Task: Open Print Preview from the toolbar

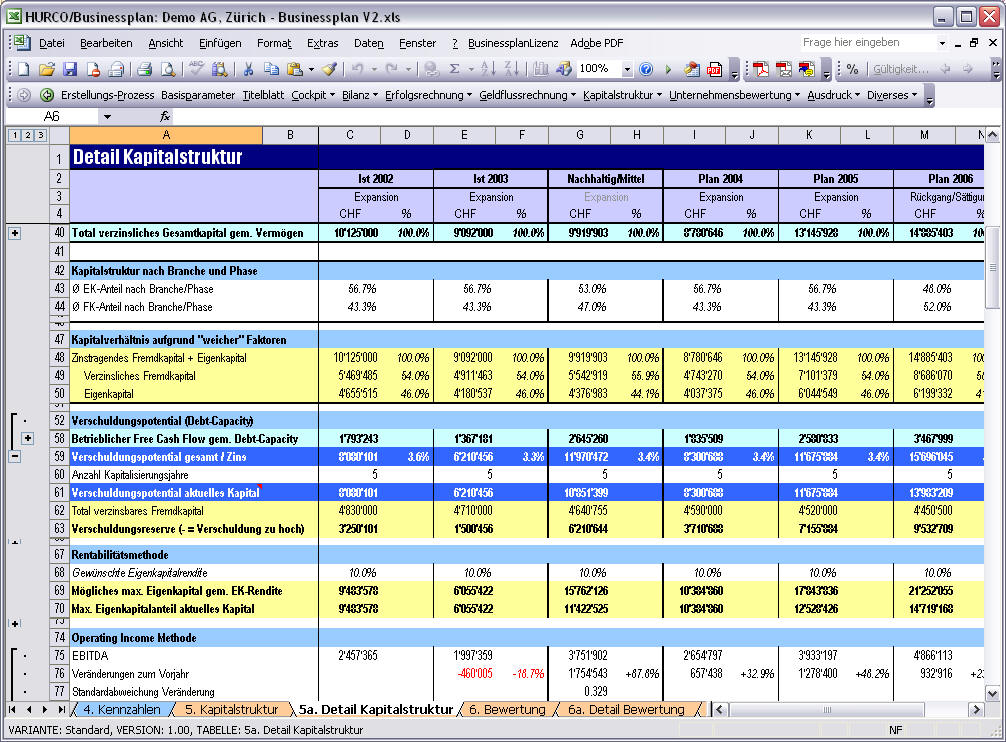Action: [167, 69]
